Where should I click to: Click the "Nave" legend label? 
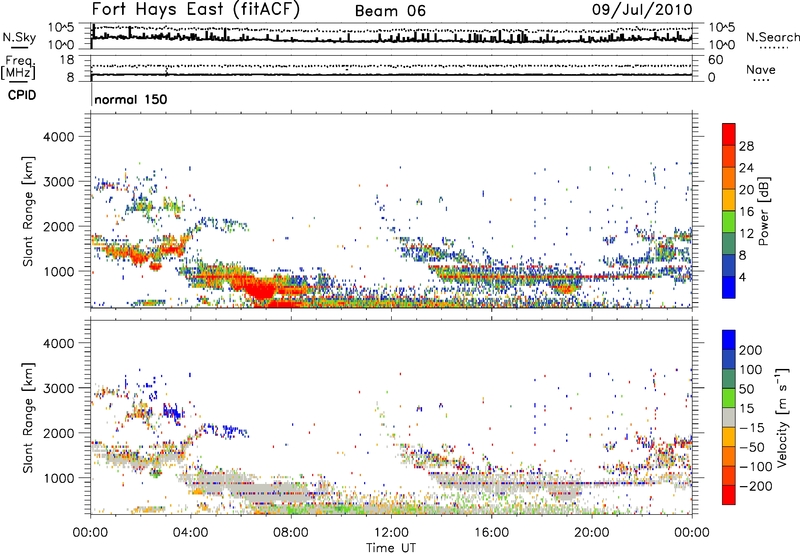[x=761, y=70]
